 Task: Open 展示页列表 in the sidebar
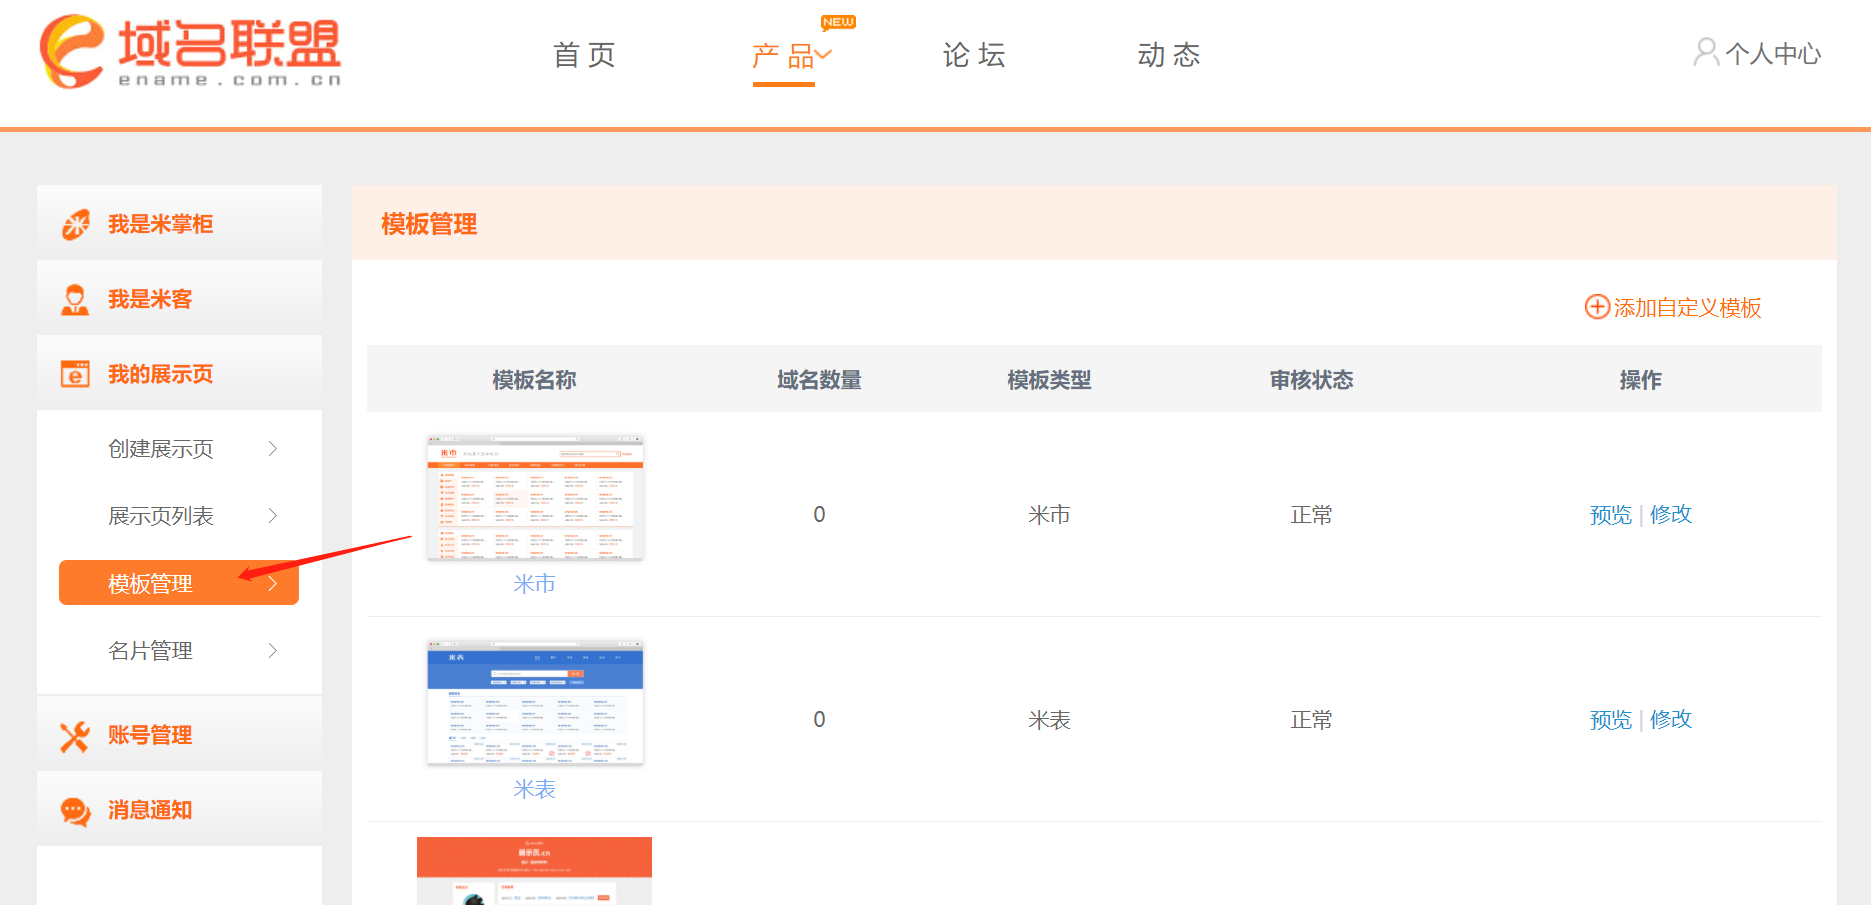(x=160, y=515)
